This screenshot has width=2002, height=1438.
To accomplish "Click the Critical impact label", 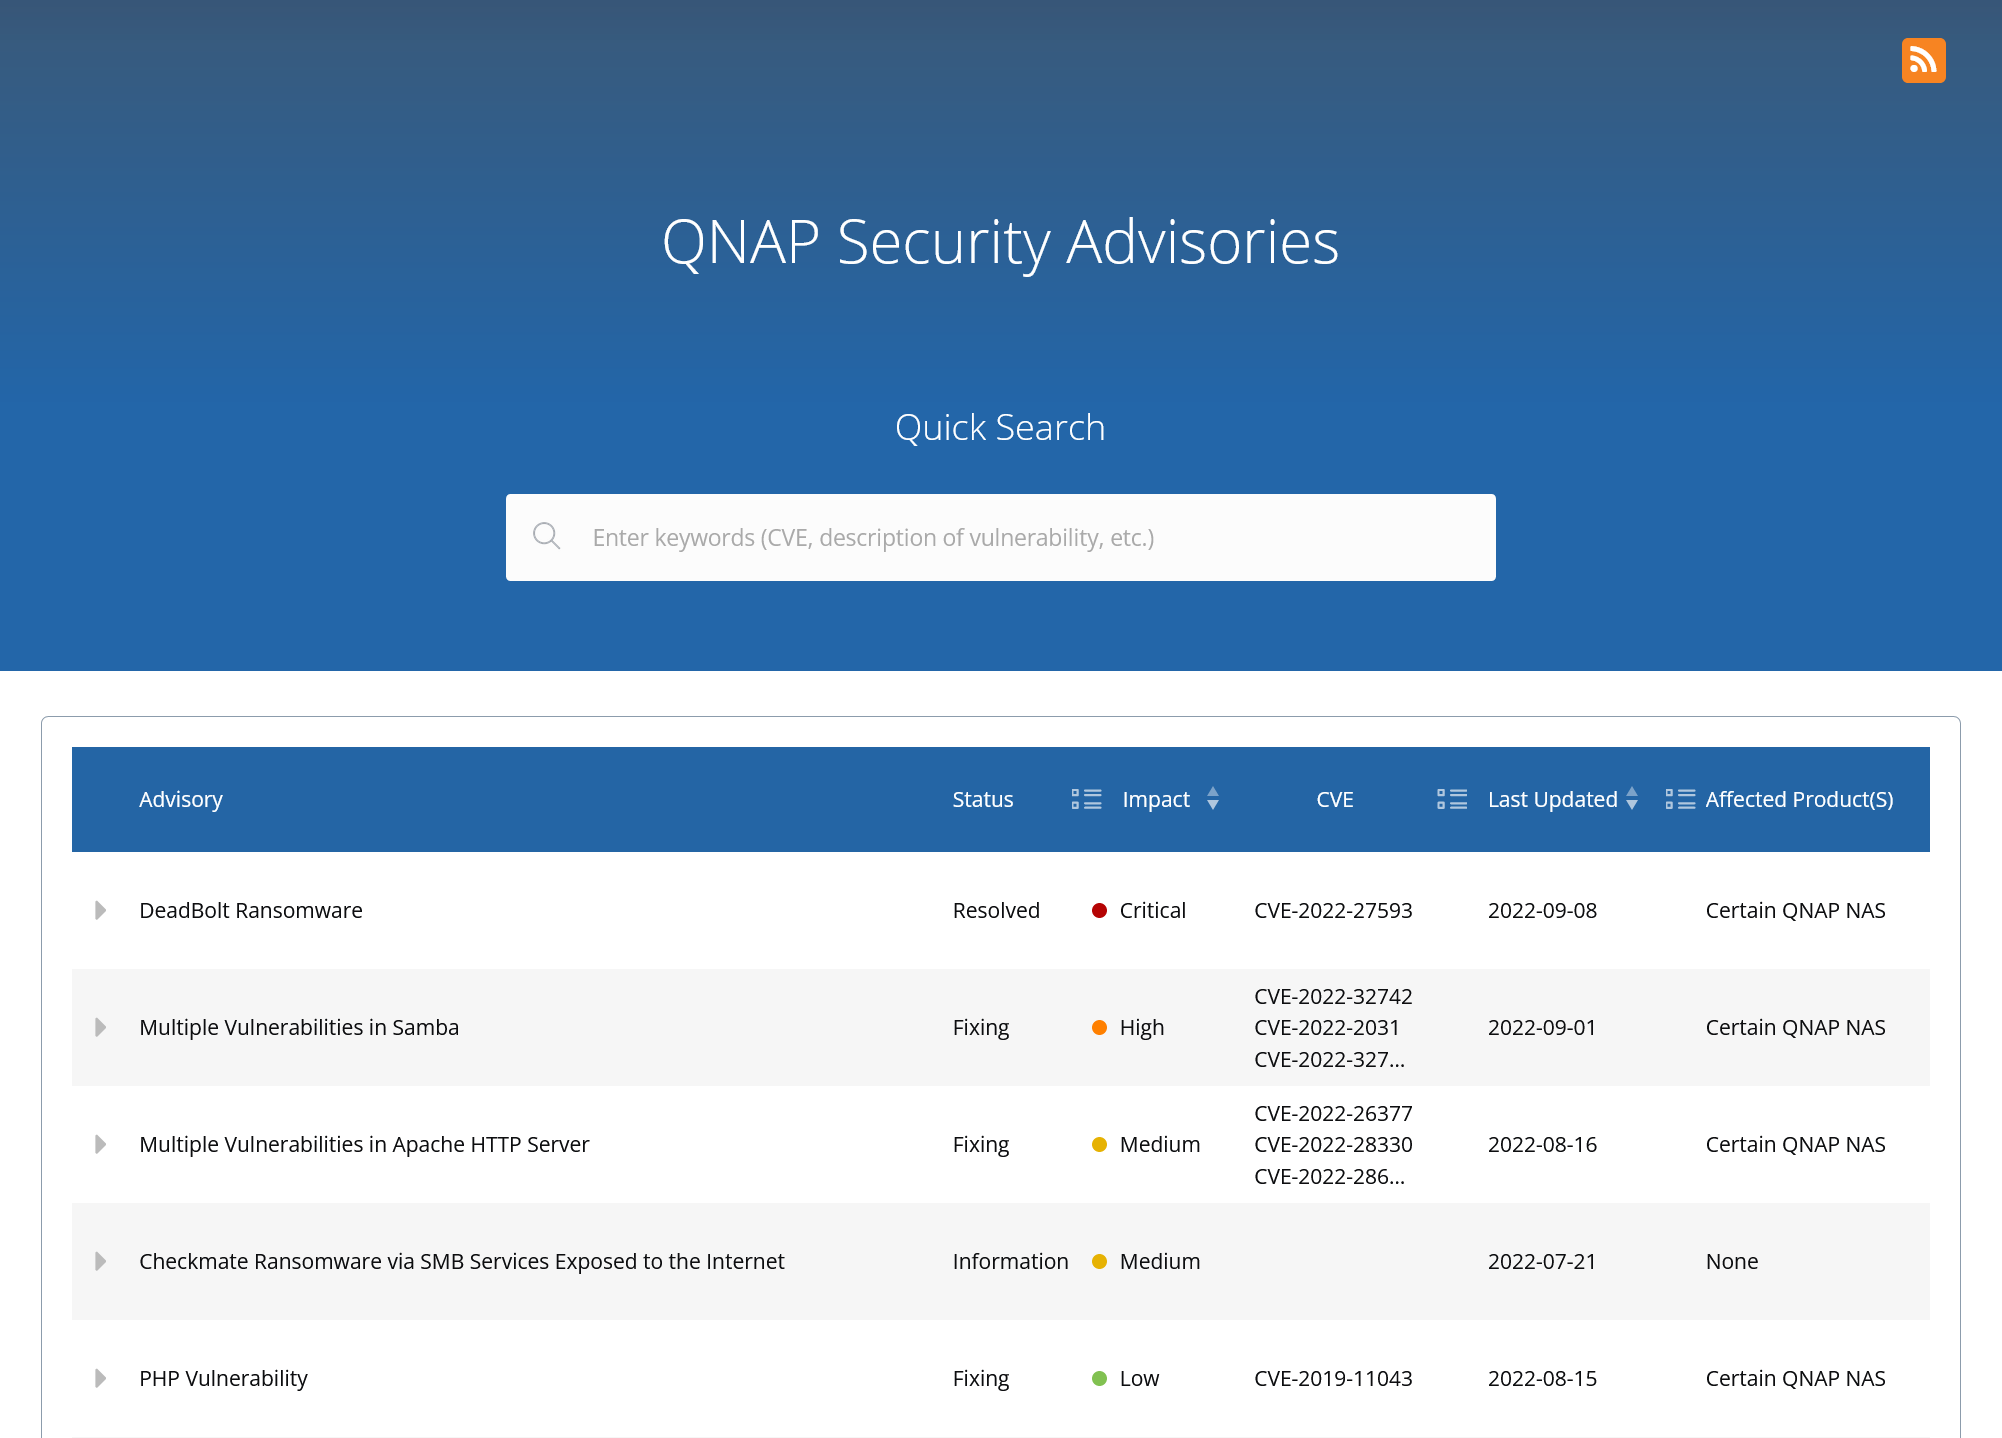I will pos(1152,910).
